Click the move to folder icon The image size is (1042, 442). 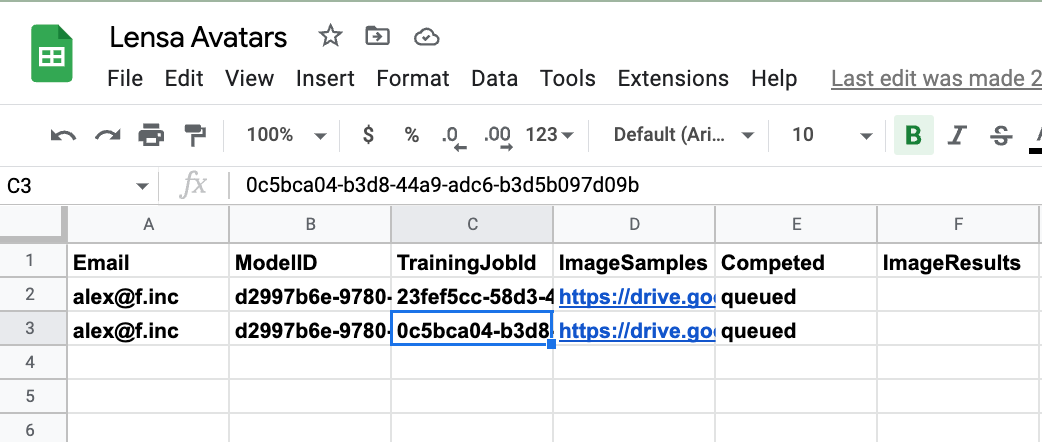click(x=378, y=37)
